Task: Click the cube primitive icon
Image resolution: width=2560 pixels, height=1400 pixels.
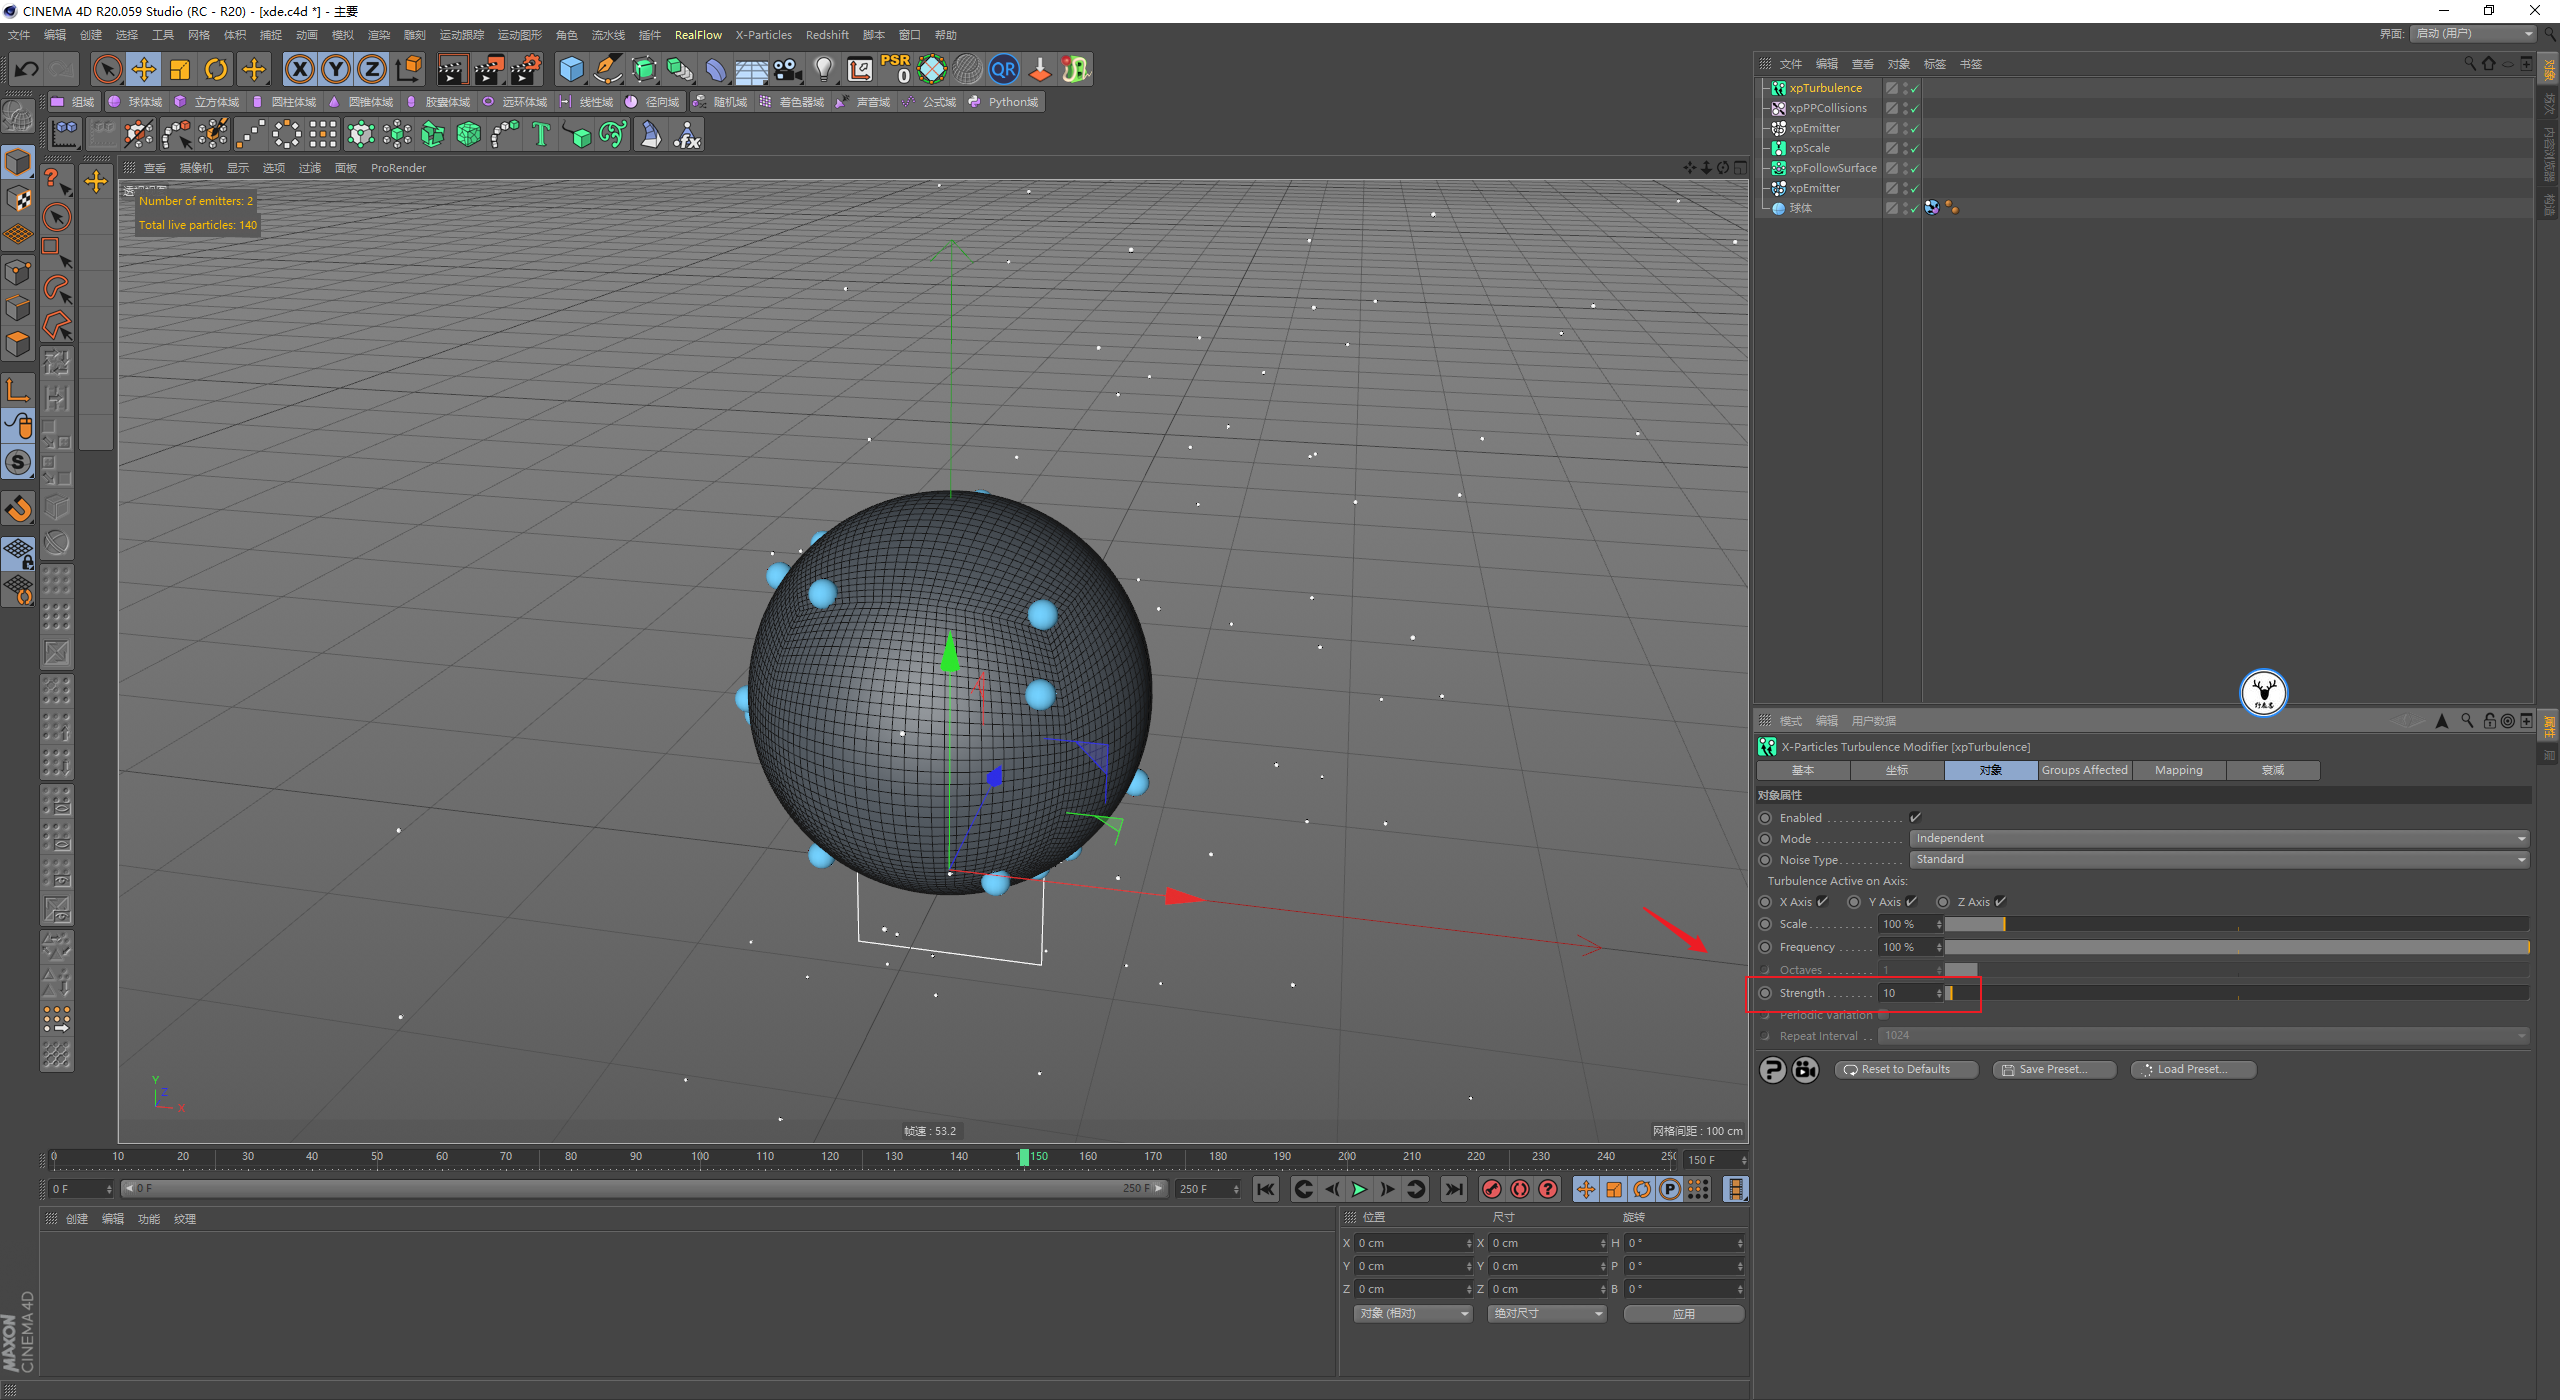Action: pos(571,69)
